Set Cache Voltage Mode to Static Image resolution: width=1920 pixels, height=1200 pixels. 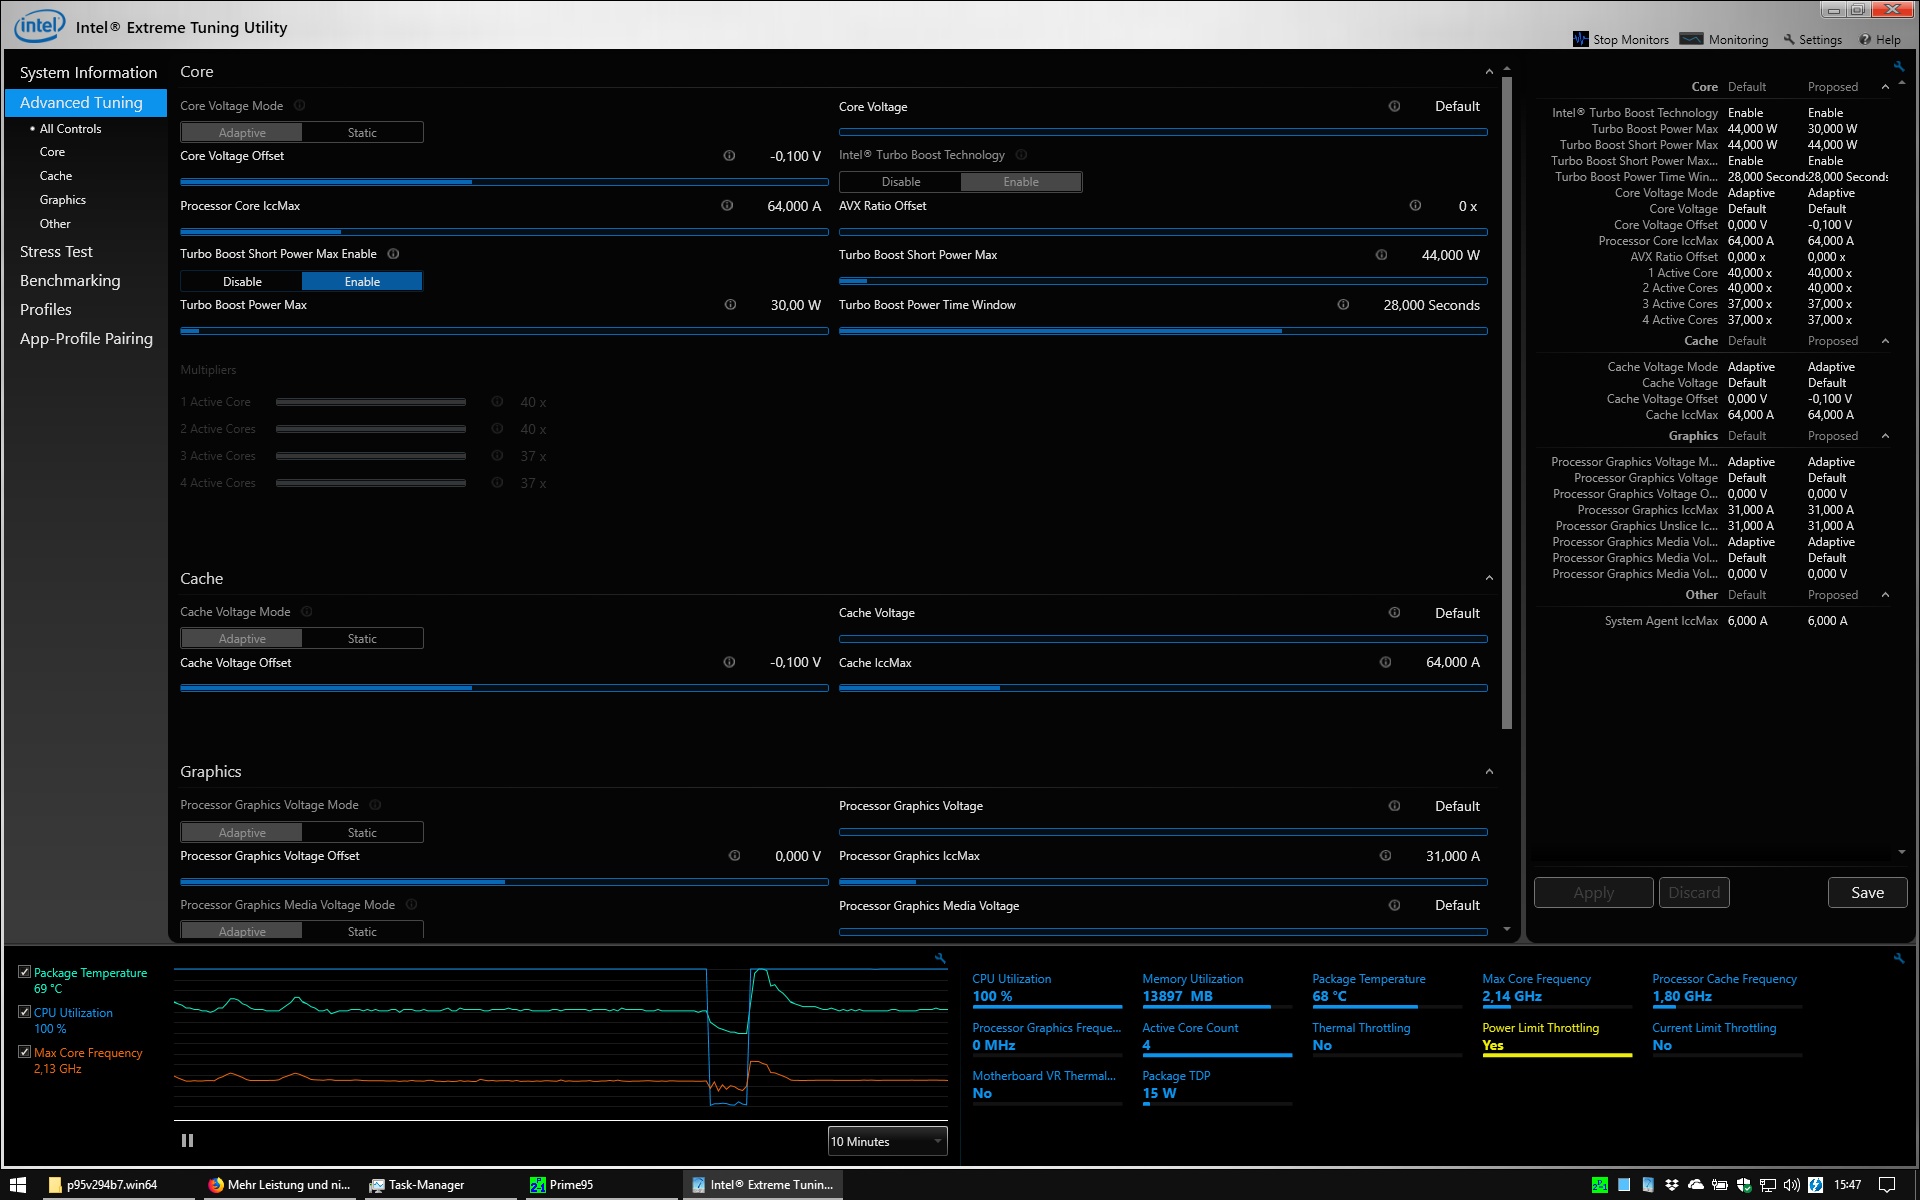click(x=362, y=639)
